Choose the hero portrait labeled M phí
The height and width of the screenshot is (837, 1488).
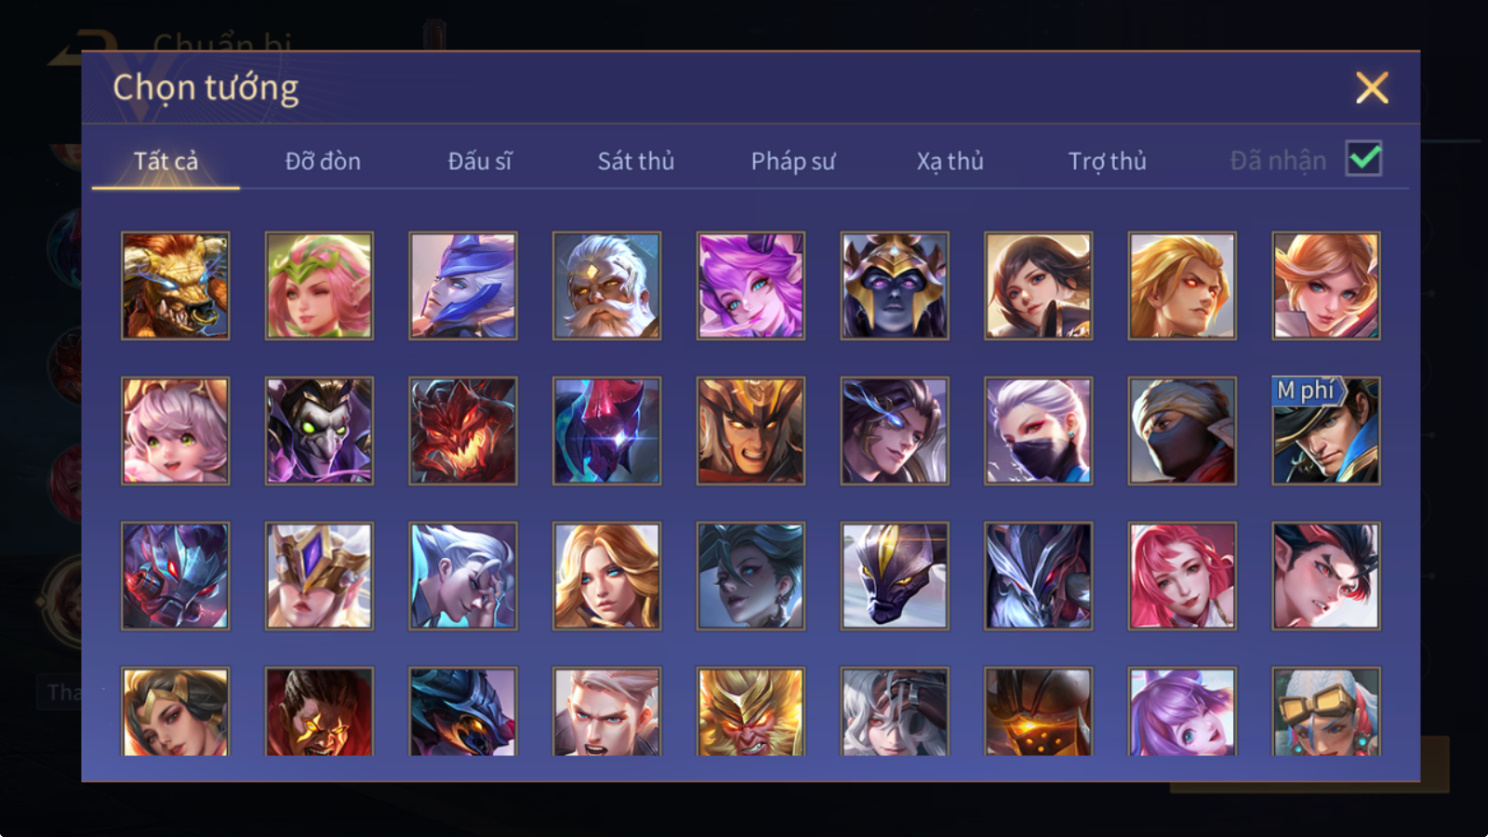1325,431
